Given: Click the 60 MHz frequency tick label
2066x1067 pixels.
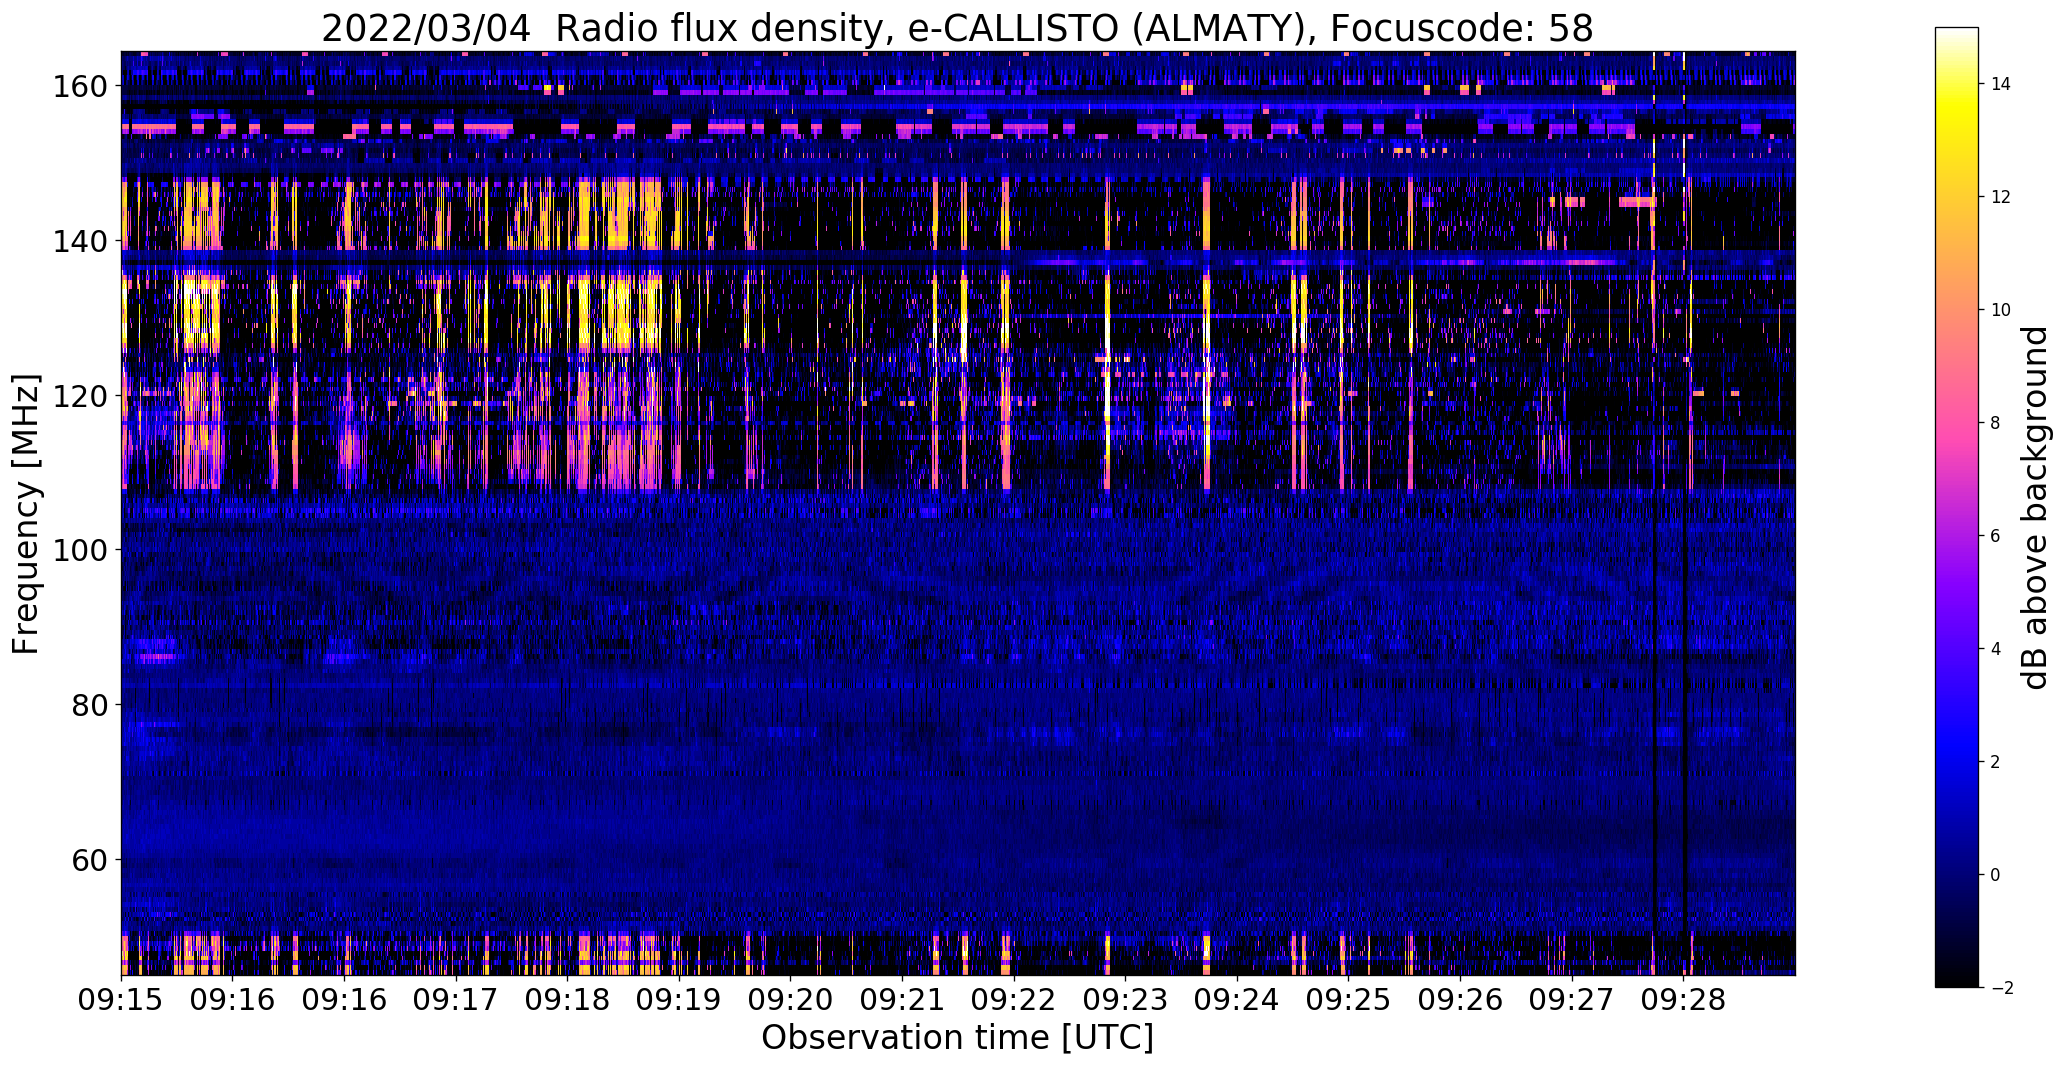Looking at the screenshot, I should coord(89,860).
